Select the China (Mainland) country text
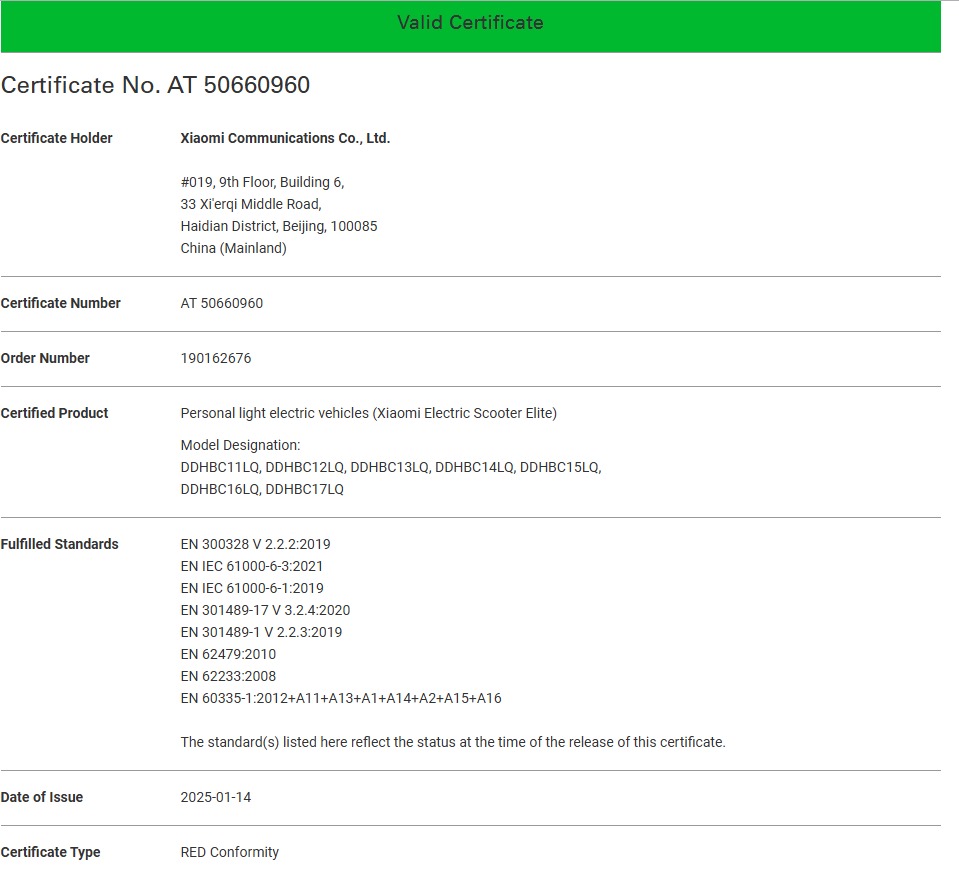Image resolution: width=959 pixels, height=877 pixels. (233, 248)
